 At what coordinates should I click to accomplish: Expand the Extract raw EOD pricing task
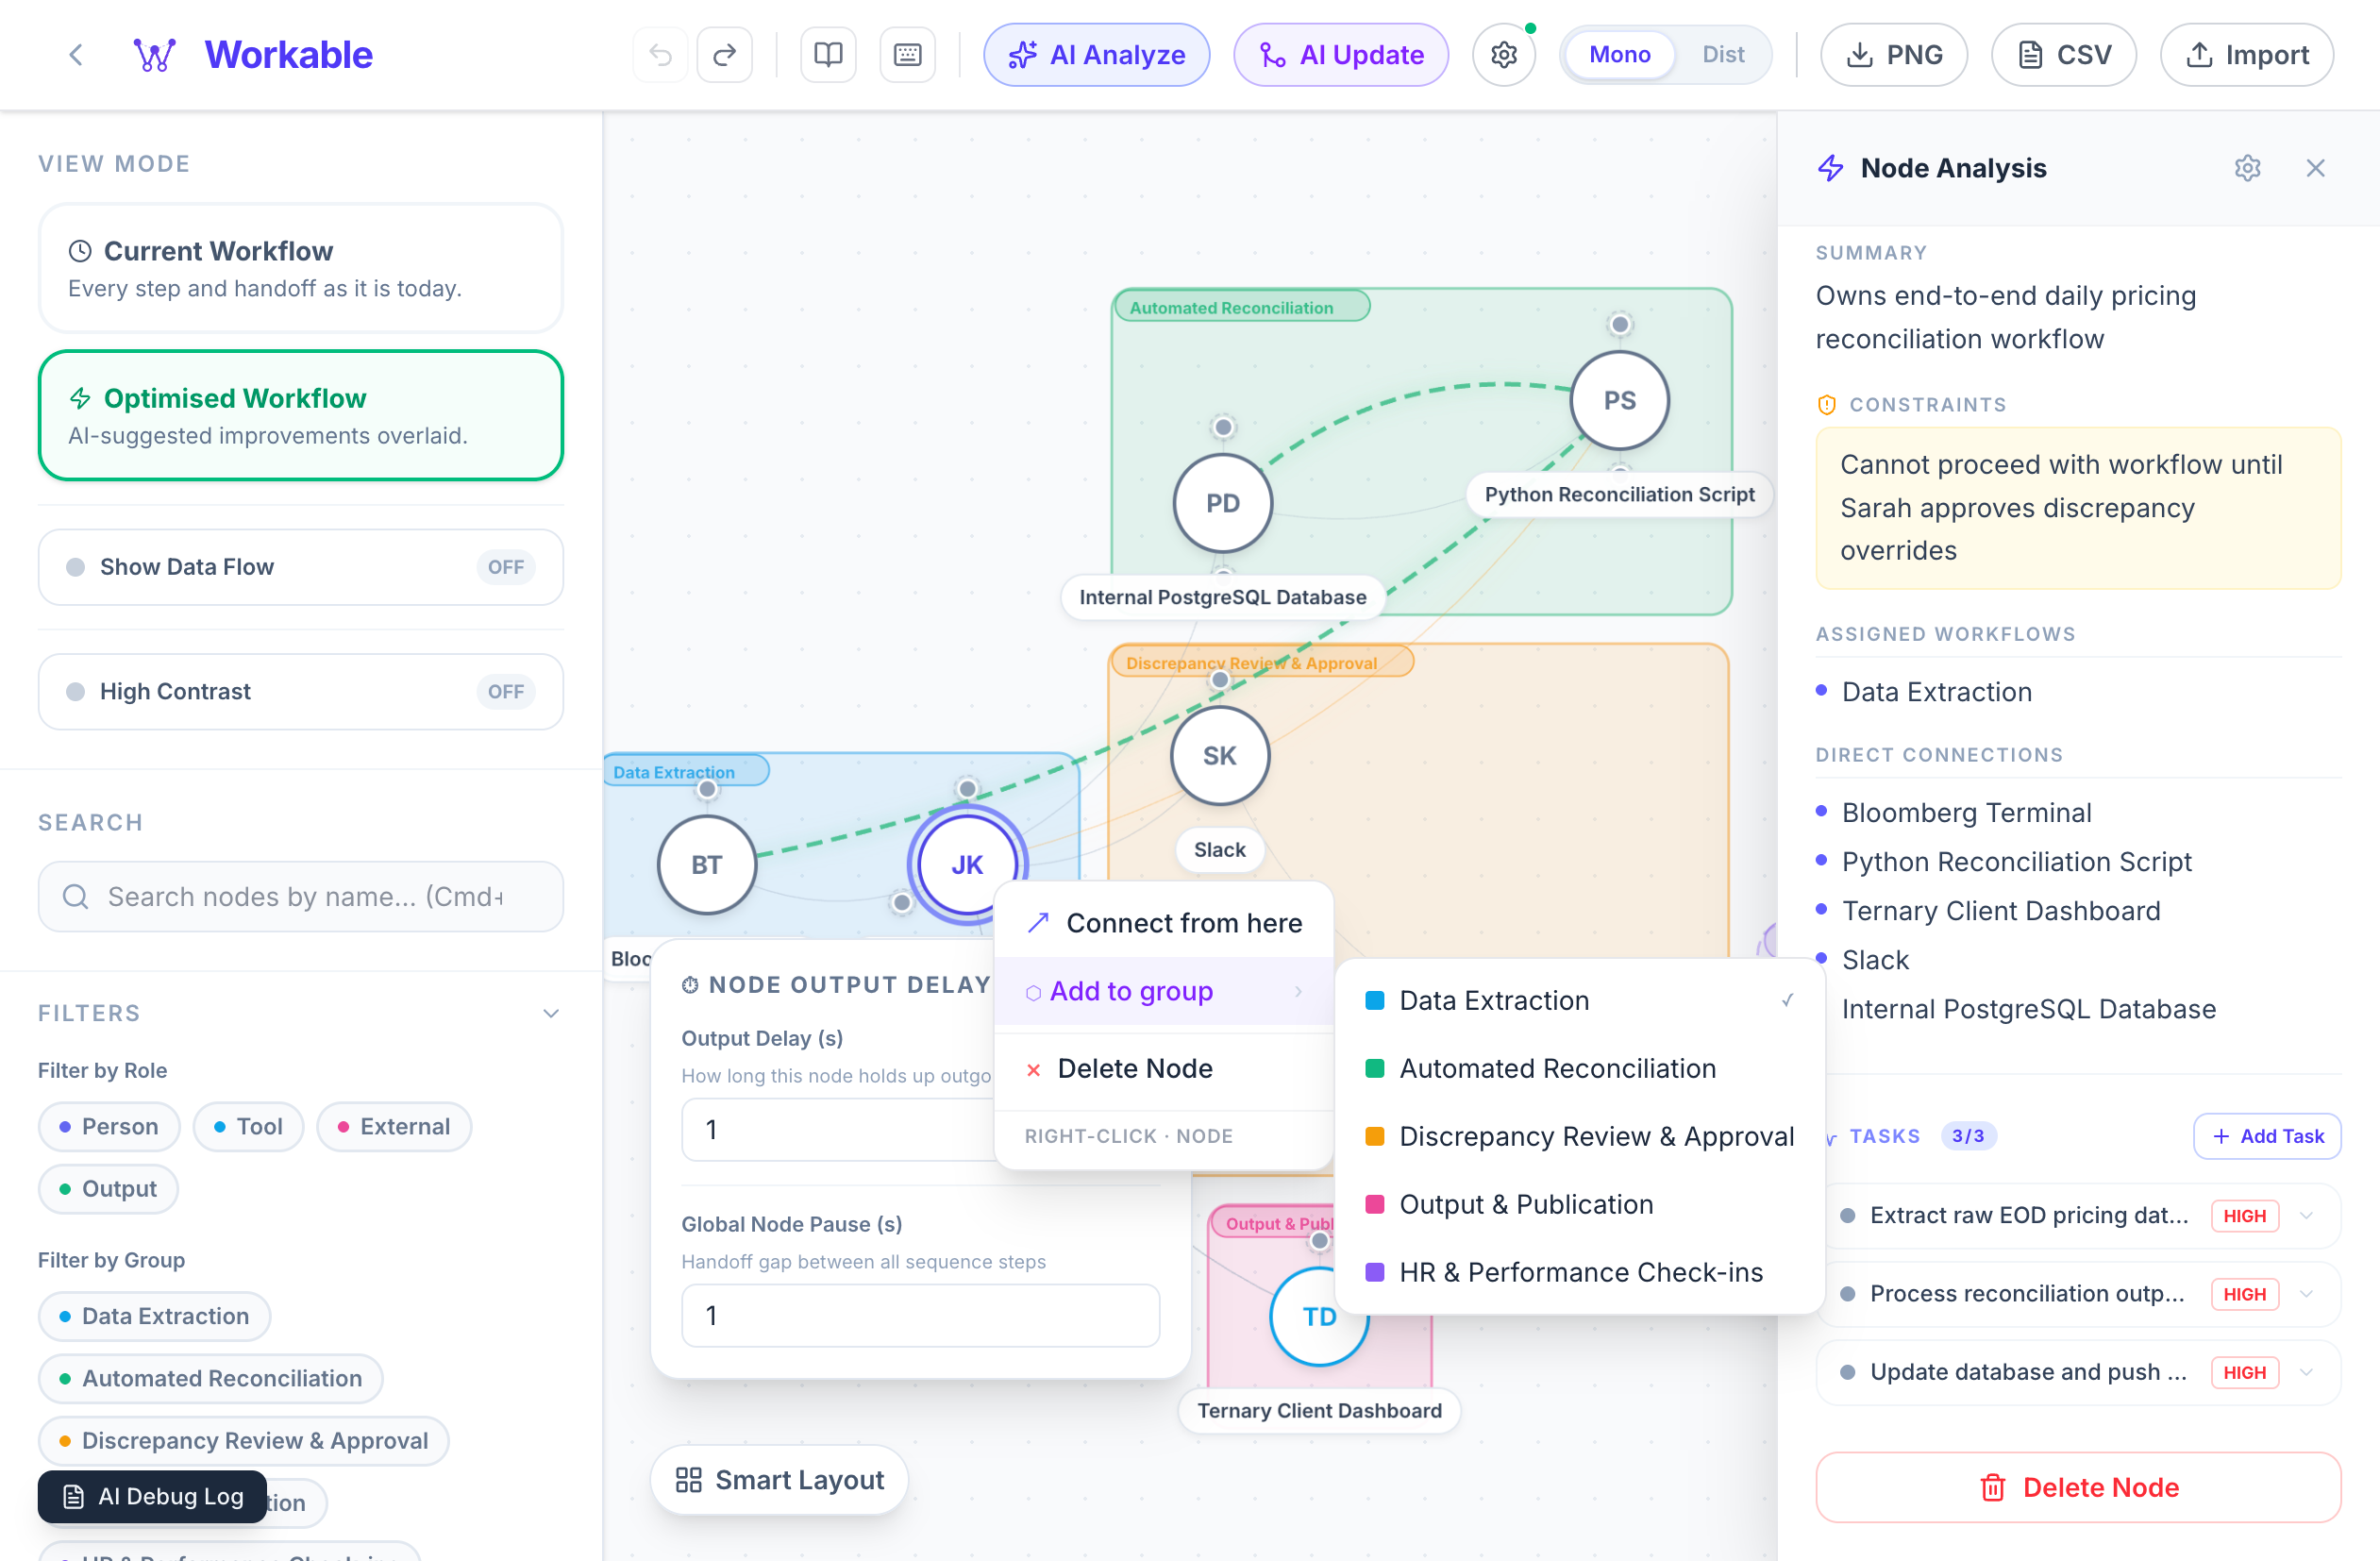[x=2307, y=1216]
